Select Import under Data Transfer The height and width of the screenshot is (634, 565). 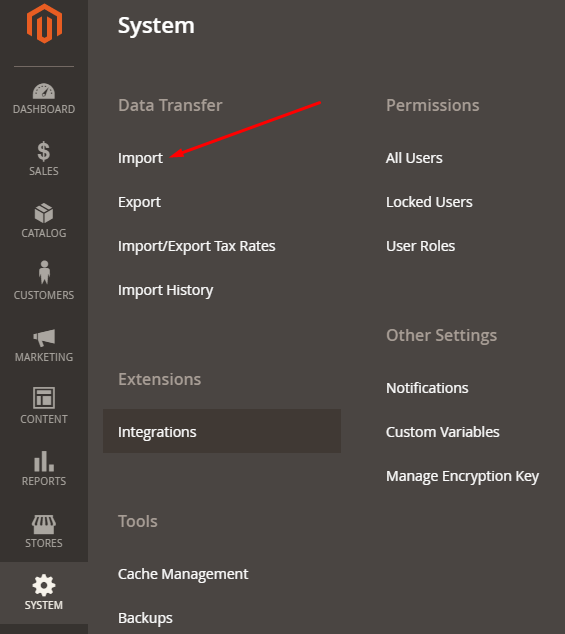pos(140,158)
